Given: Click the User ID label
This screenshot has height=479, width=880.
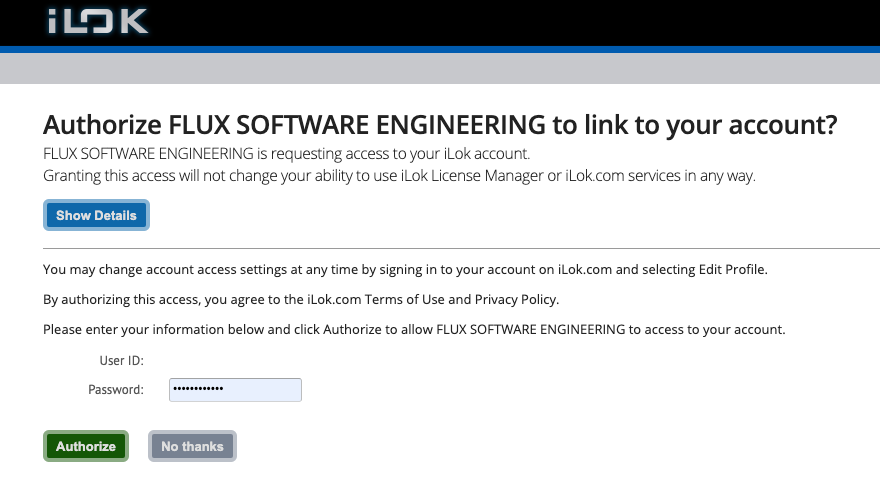Looking at the screenshot, I should [122, 361].
